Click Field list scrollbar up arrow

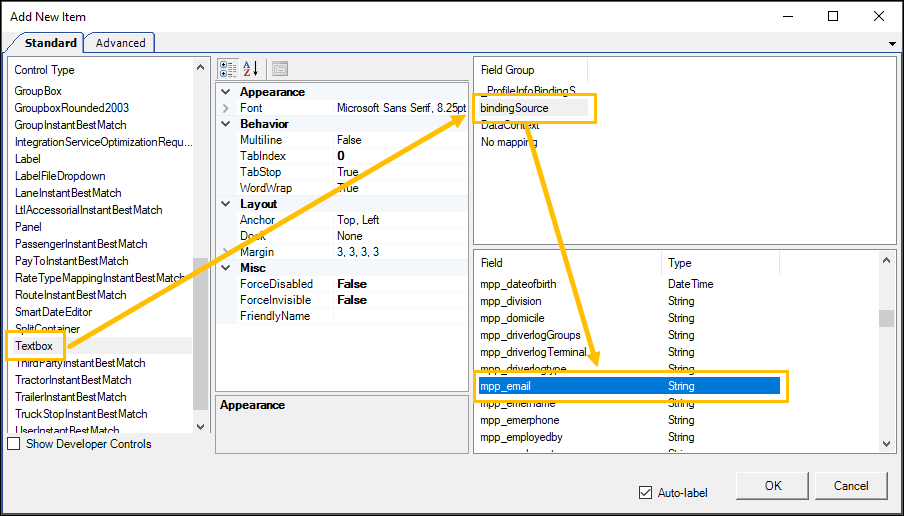(886, 261)
